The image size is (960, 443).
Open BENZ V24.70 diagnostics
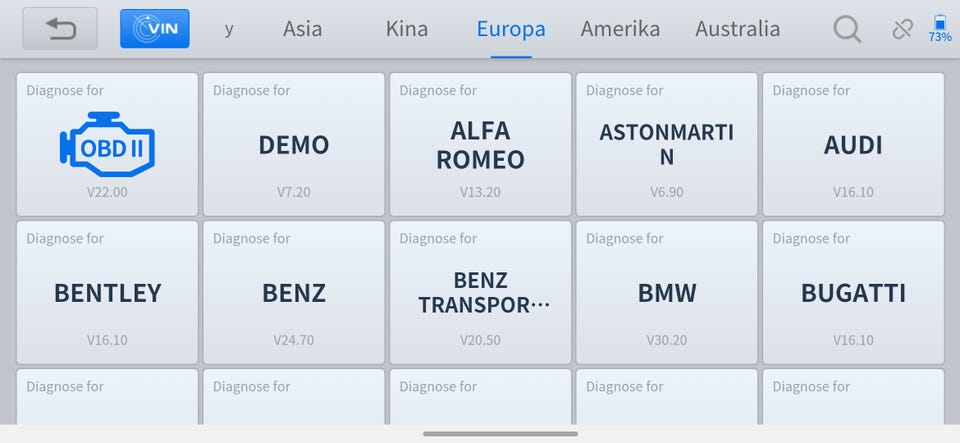click(x=294, y=292)
